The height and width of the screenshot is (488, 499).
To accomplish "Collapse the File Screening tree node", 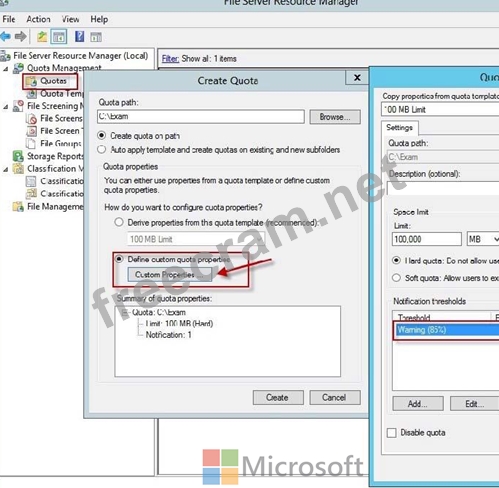I will (x=6, y=107).
